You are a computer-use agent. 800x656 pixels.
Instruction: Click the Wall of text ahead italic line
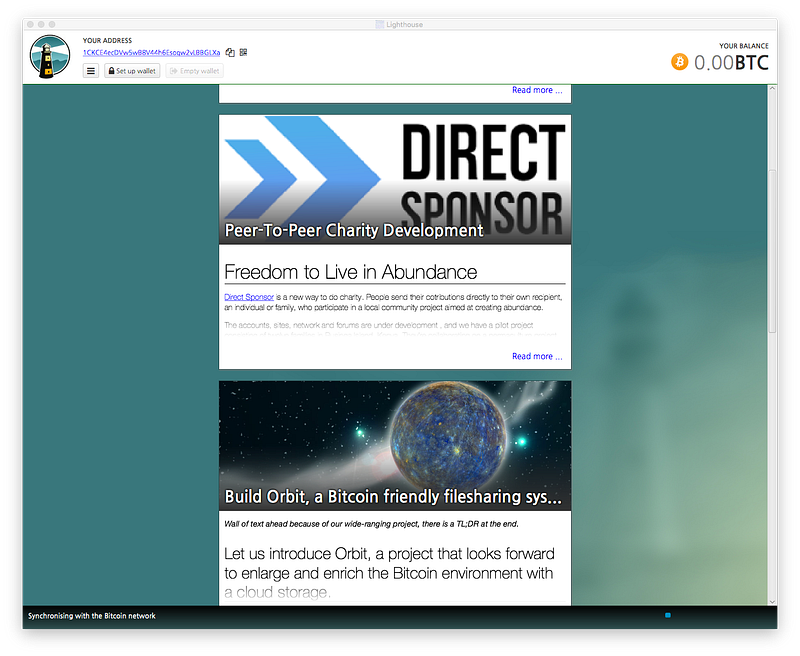371,524
